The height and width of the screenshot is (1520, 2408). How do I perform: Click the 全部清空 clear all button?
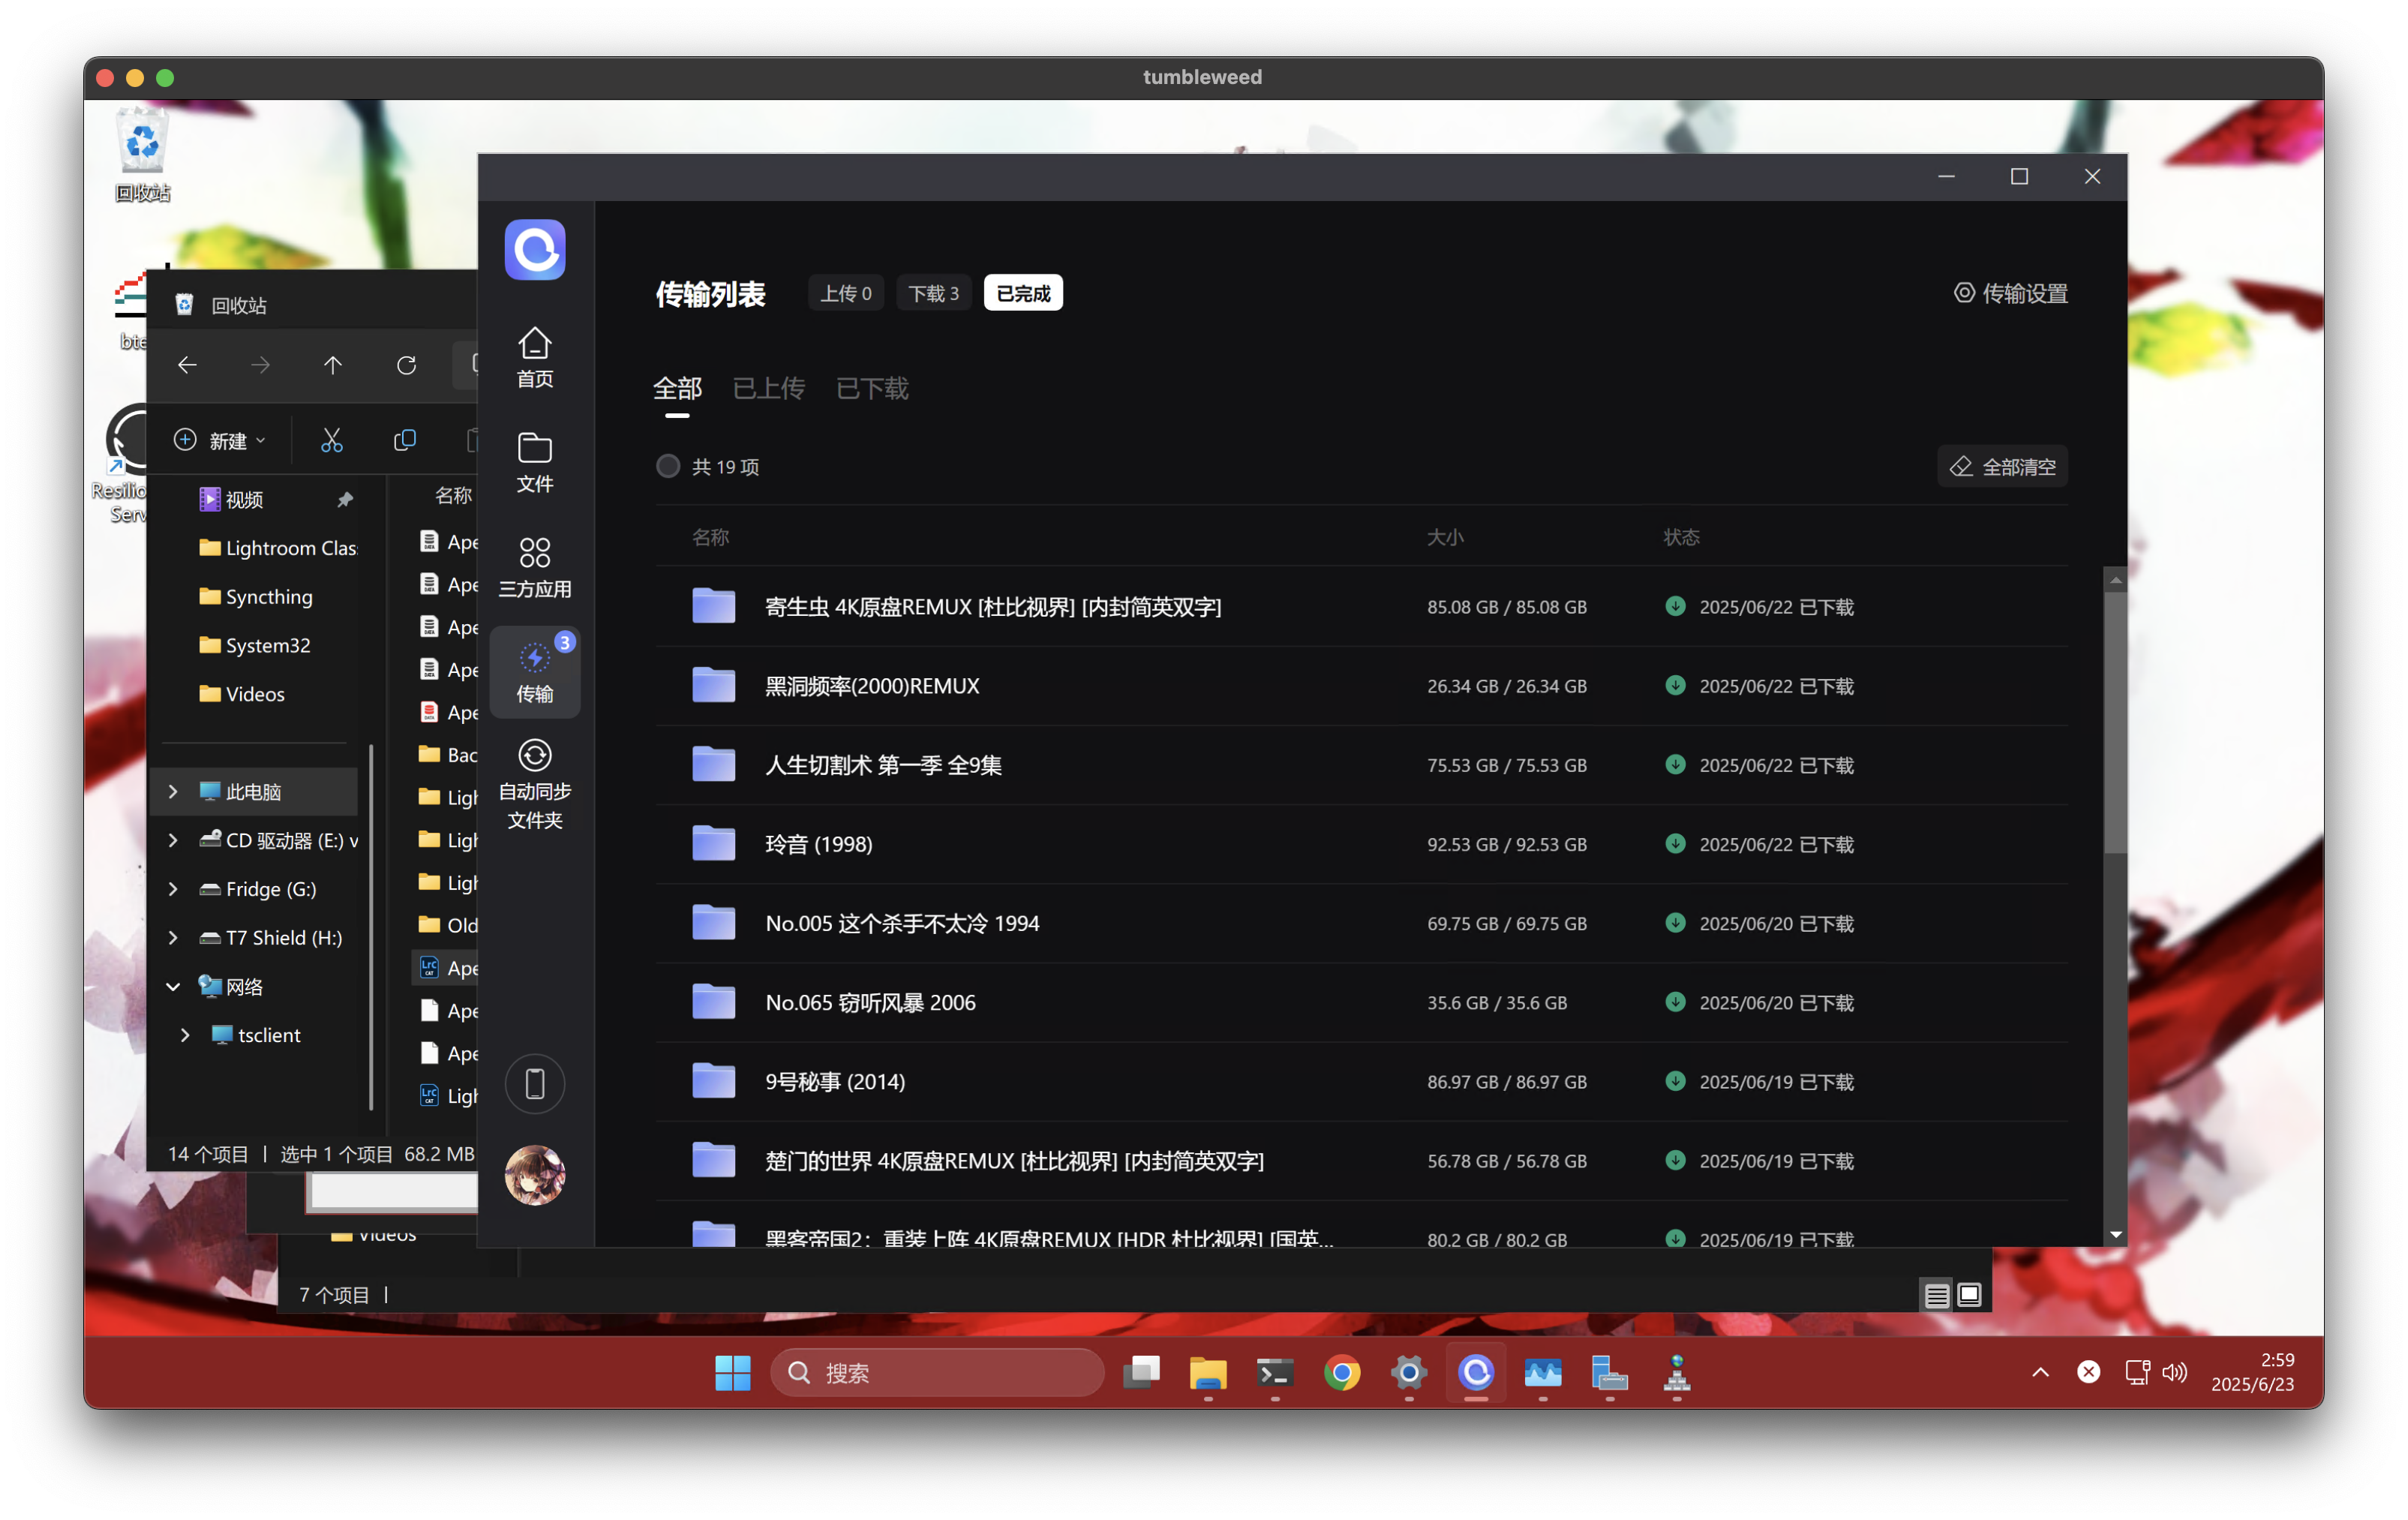(x=2003, y=466)
